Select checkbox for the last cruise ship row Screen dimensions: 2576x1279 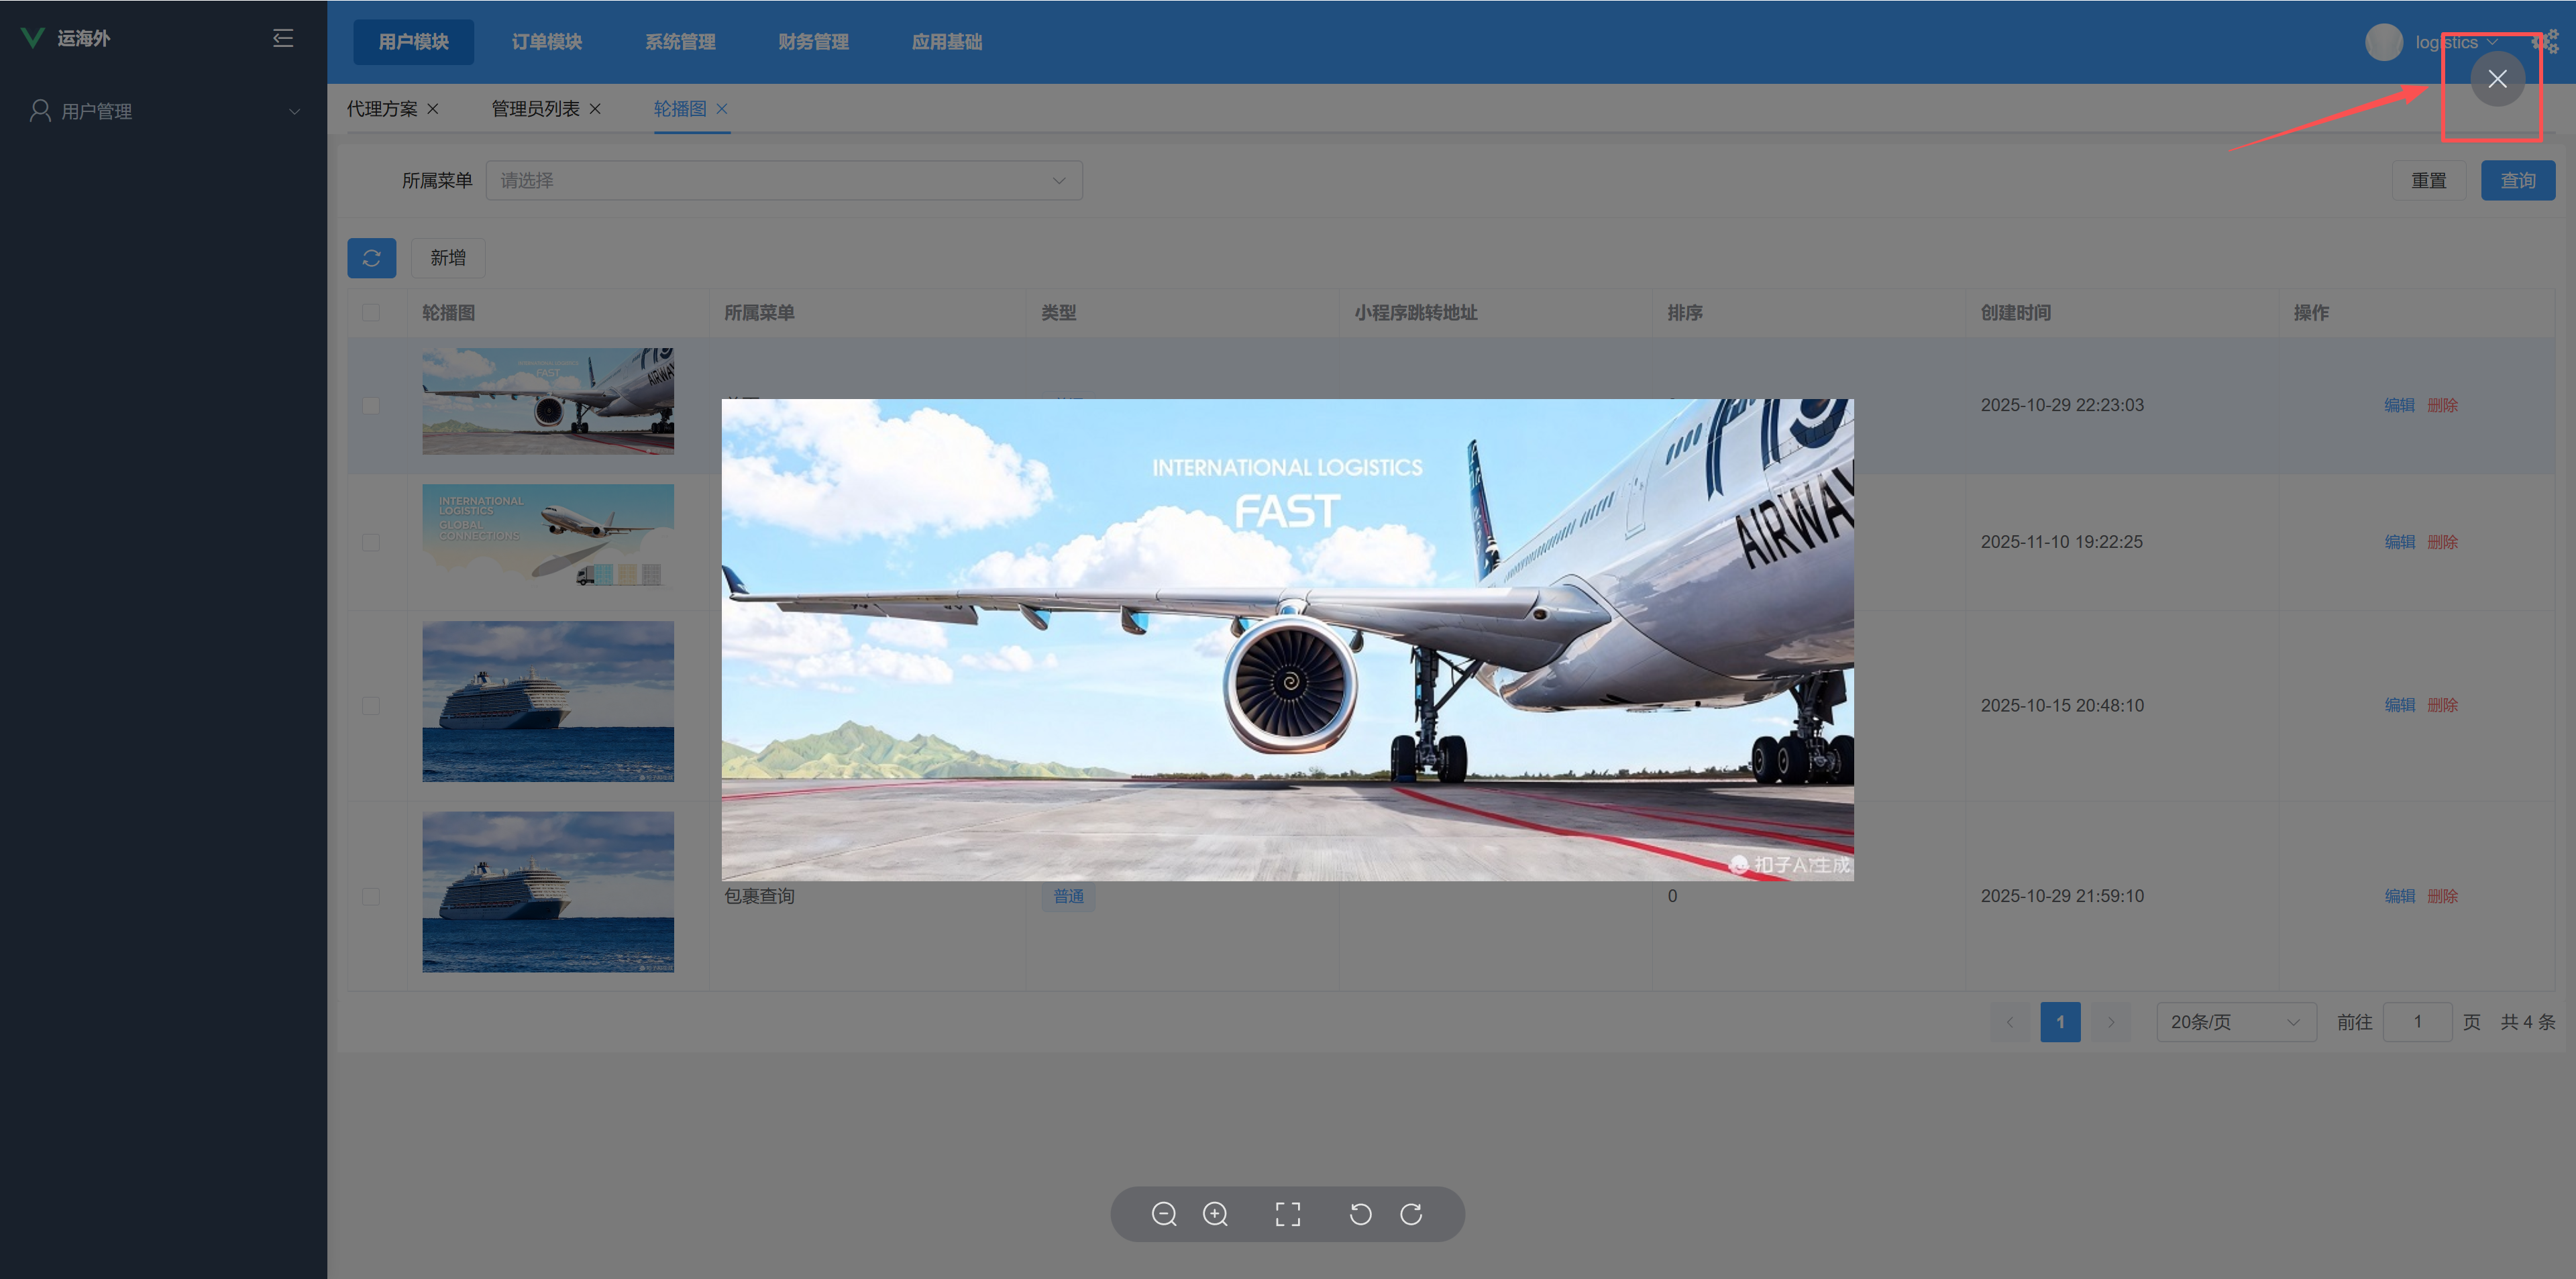pyautogui.click(x=371, y=896)
